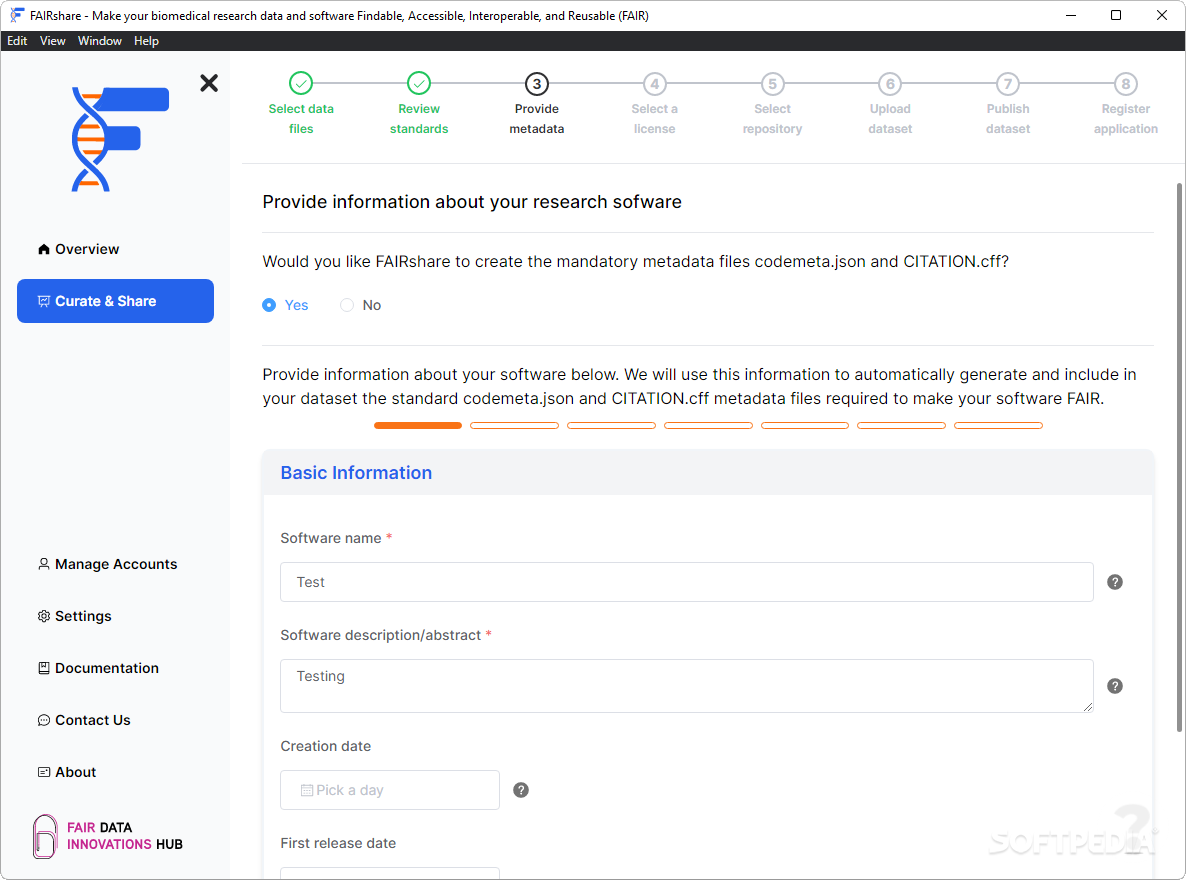Click the Software description/abstract label

tap(380, 635)
